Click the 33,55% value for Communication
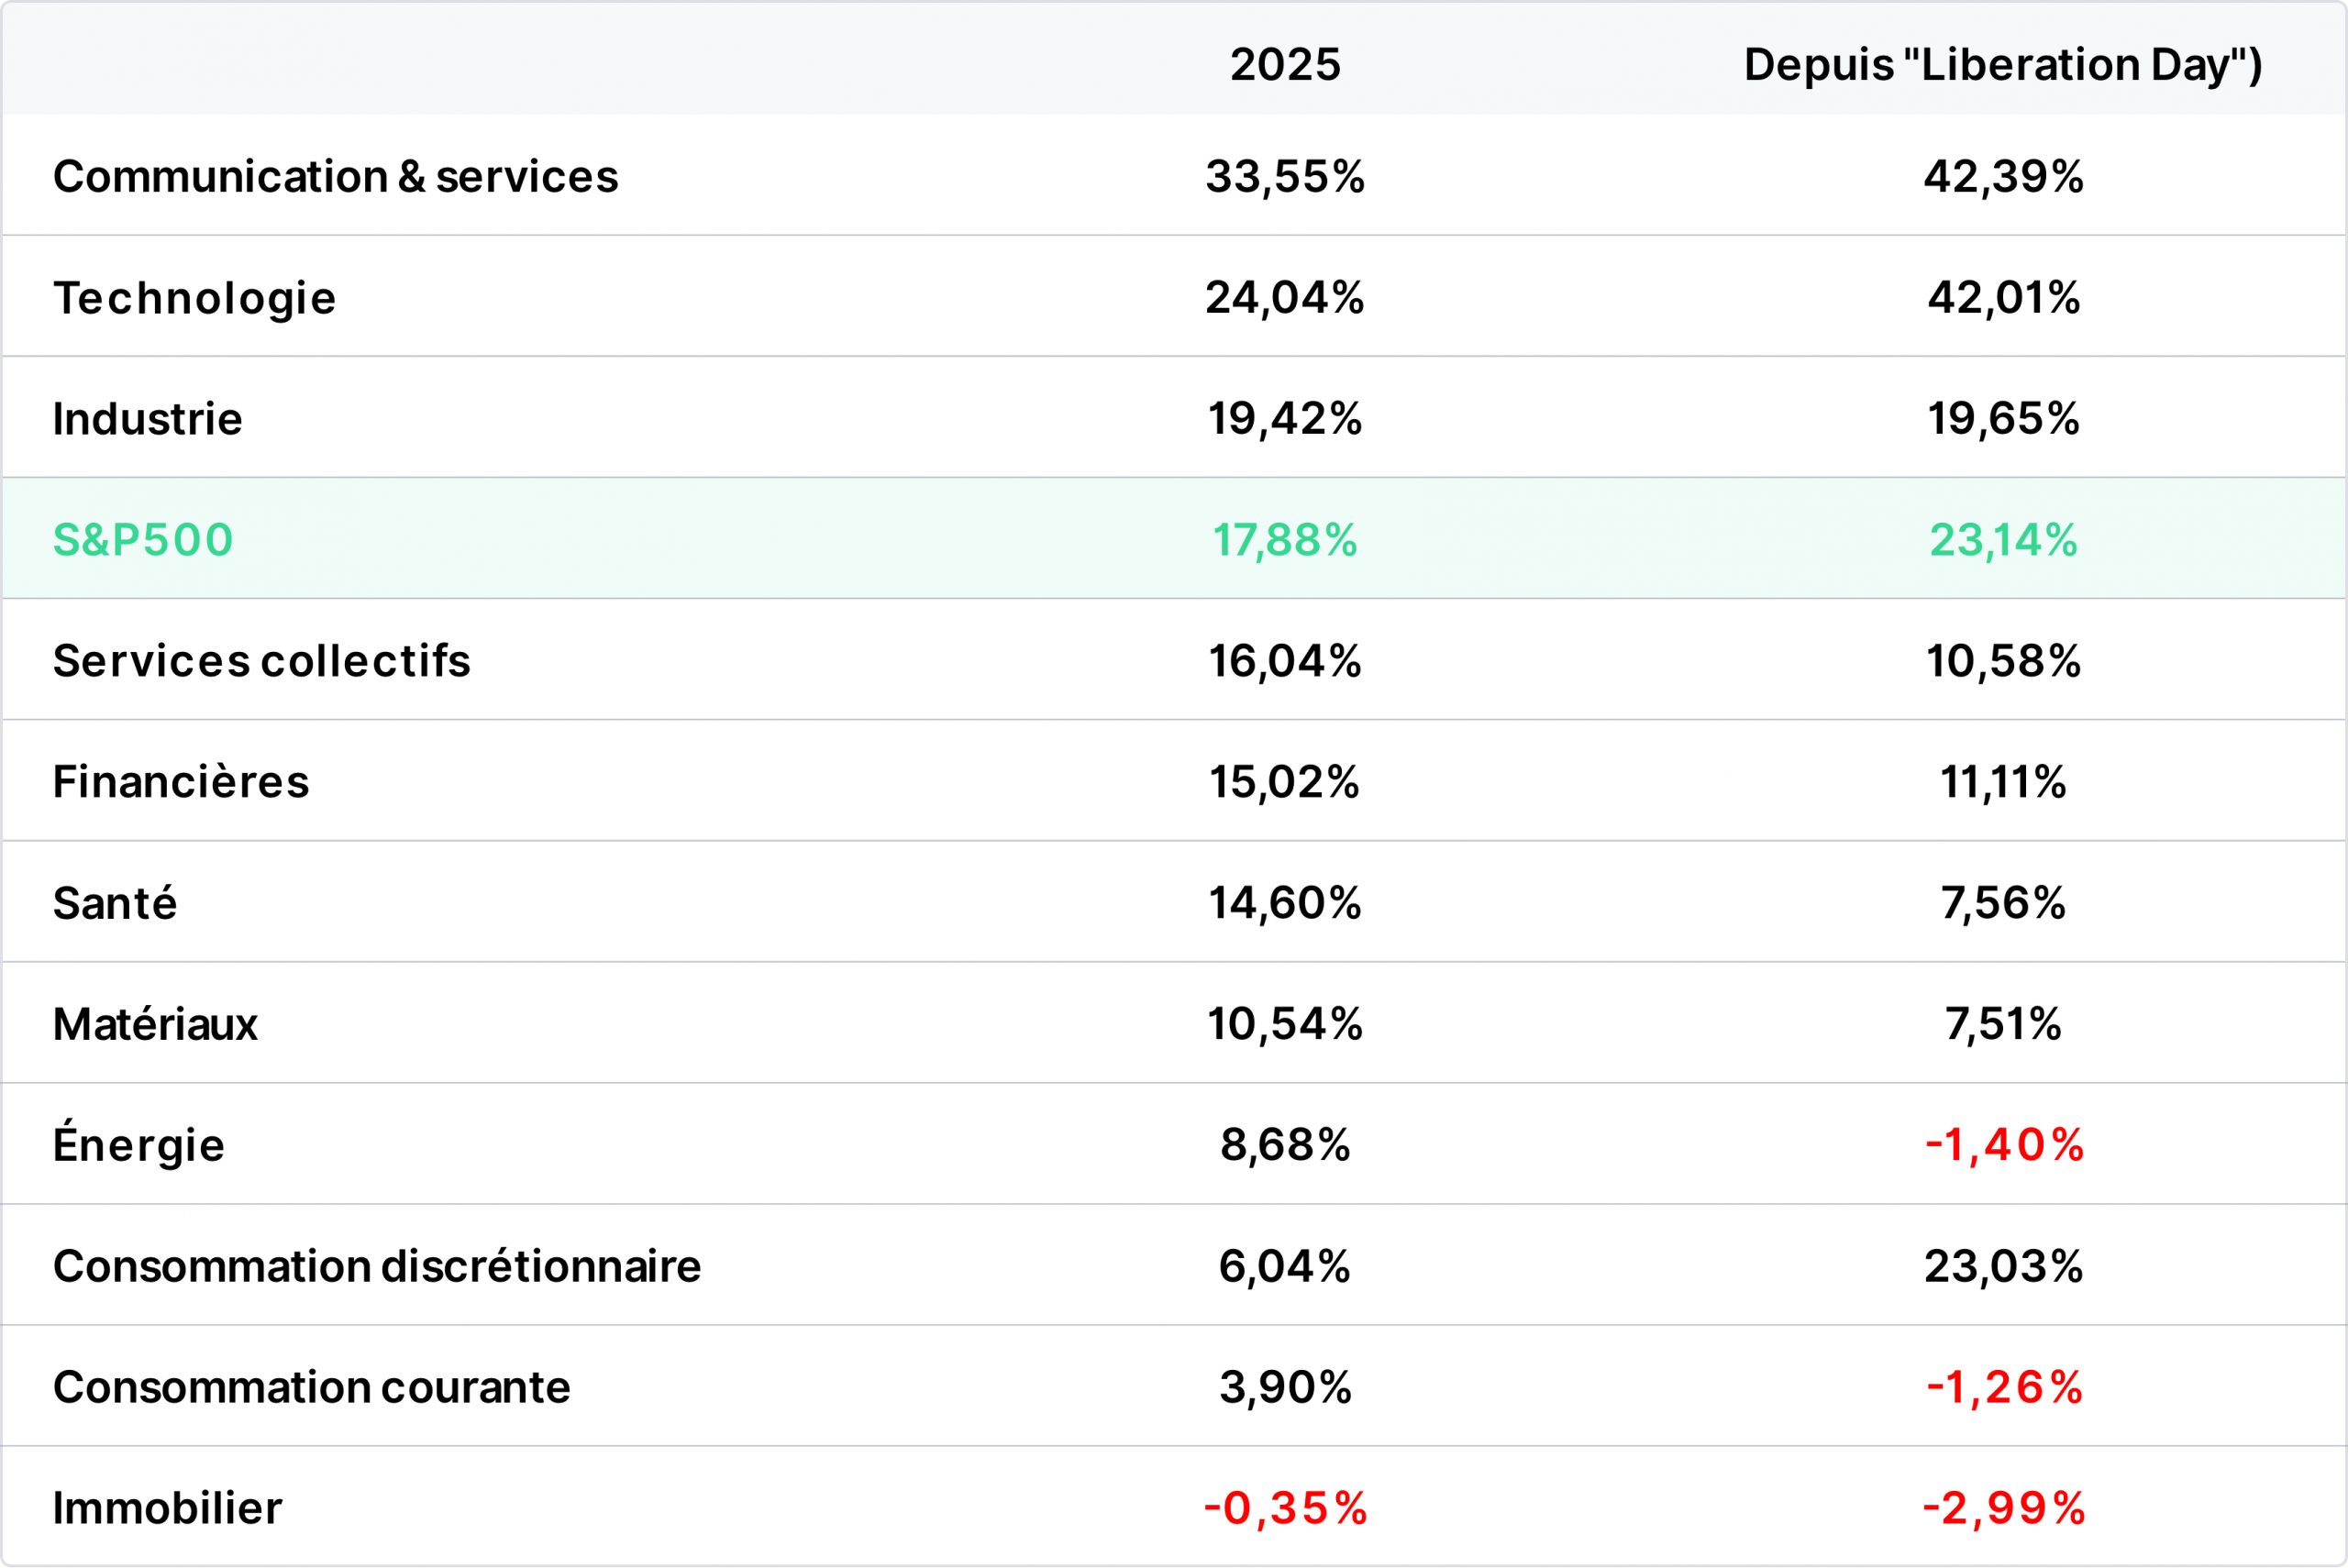The width and height of the screenshot is (2348, 1568). (x=1285, y=177)
